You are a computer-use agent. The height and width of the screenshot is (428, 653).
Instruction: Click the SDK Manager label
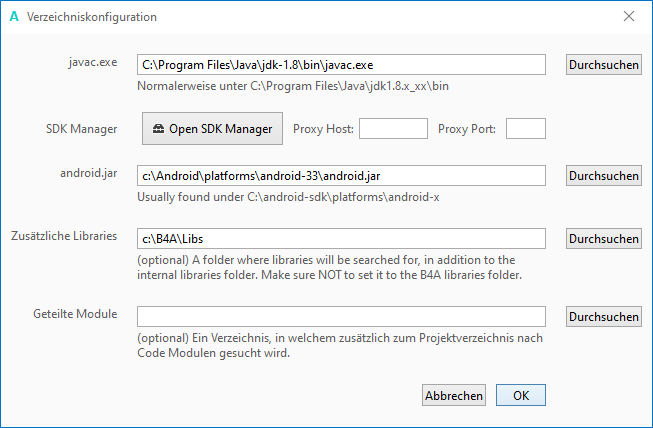click(x=82, y=128)
